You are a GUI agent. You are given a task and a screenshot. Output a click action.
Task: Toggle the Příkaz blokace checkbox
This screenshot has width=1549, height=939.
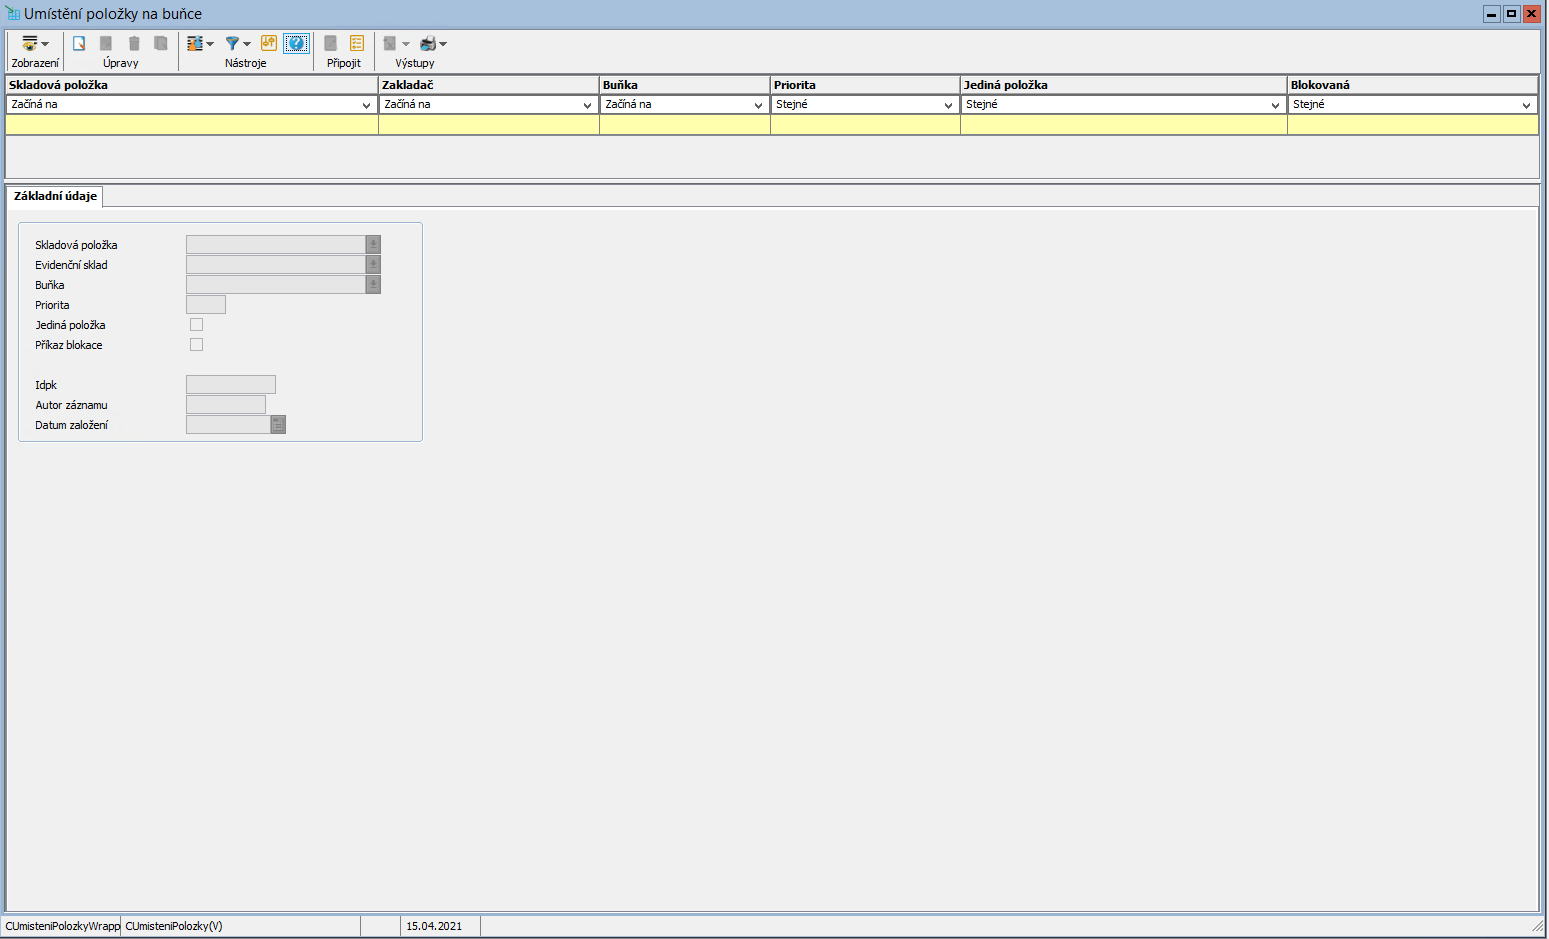[x=196, y=345]
